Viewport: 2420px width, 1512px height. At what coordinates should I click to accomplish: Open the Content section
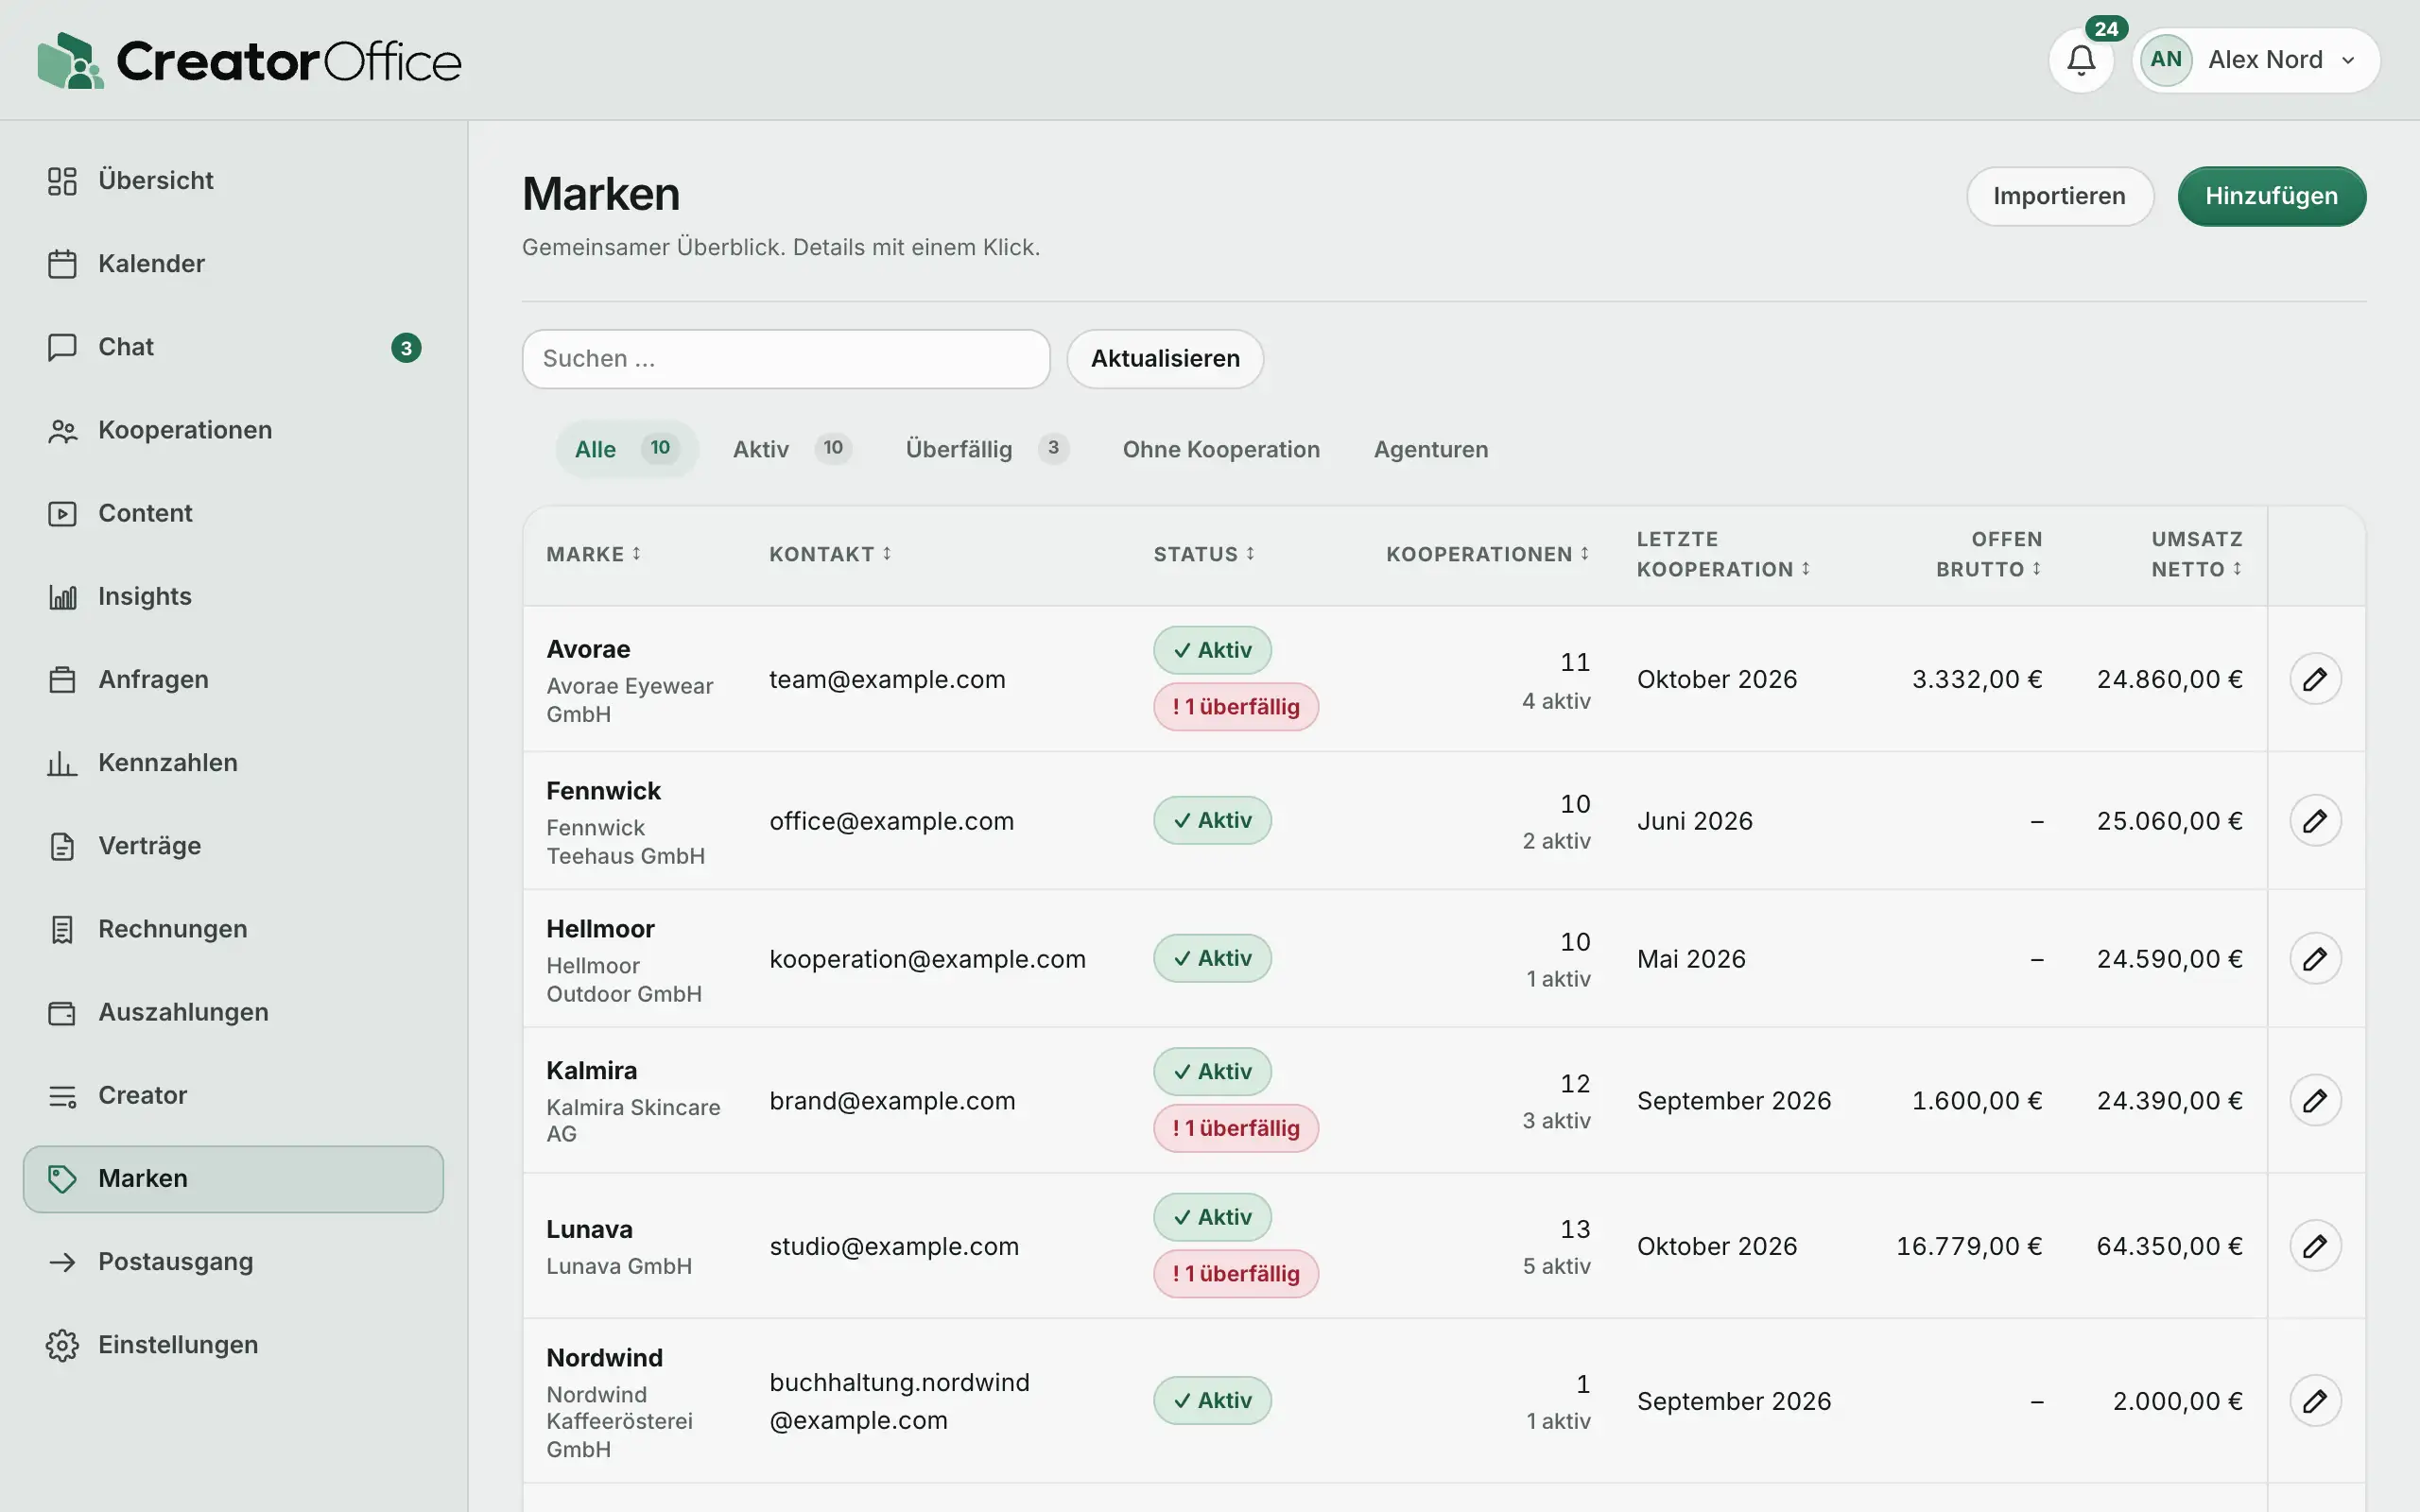[x=233, y=513]
